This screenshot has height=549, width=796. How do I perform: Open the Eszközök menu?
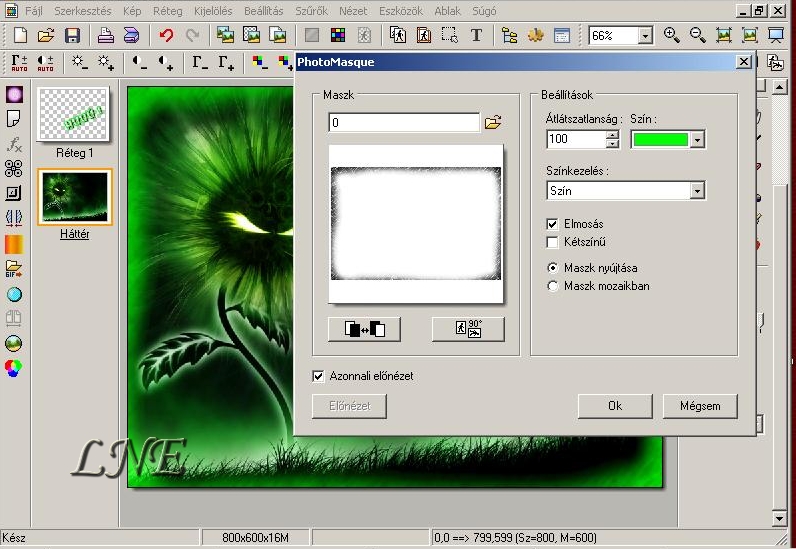[401, 11]
